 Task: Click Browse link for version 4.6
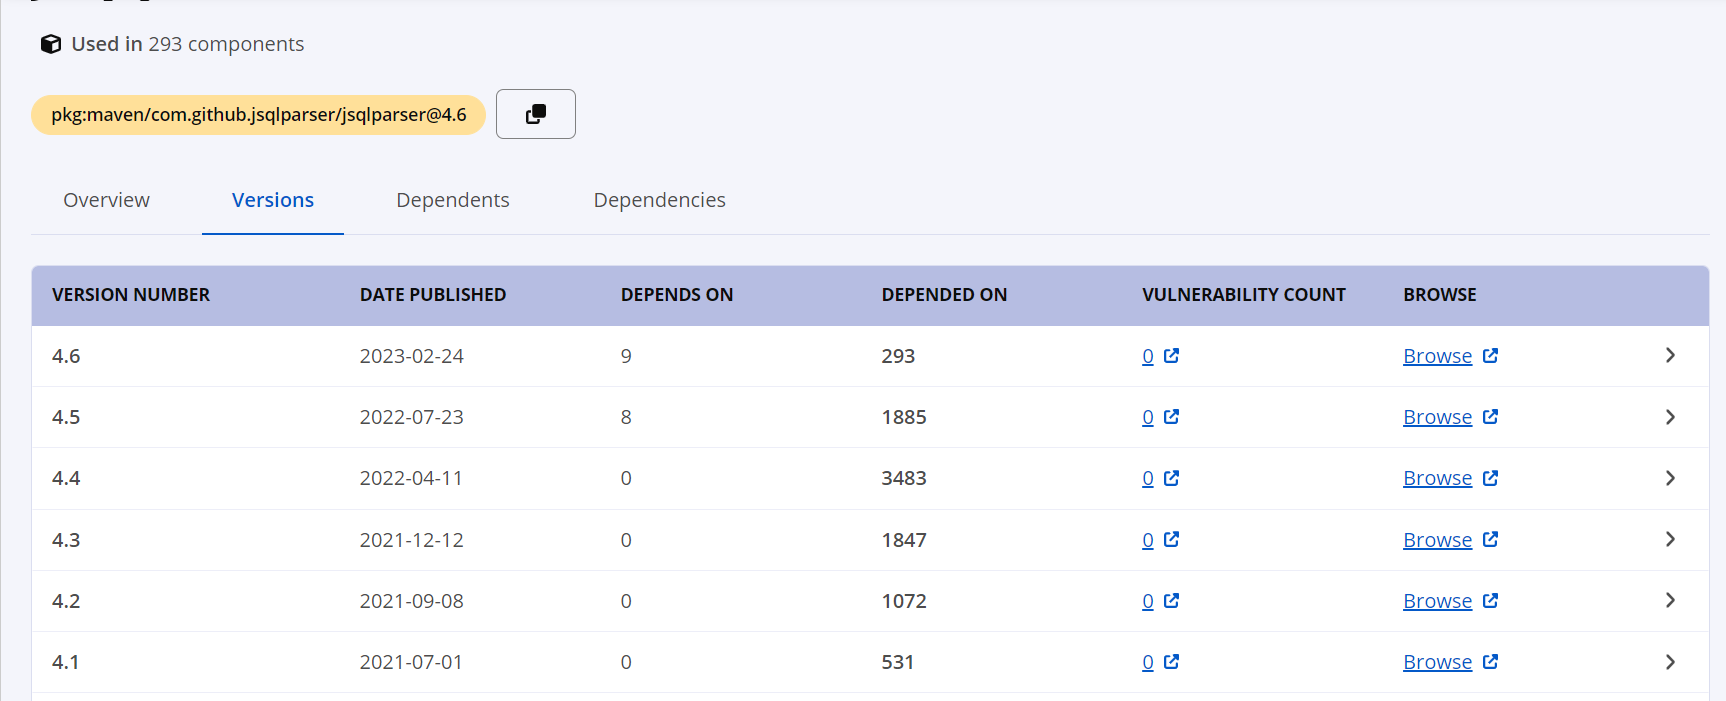tap(1437, 356)
